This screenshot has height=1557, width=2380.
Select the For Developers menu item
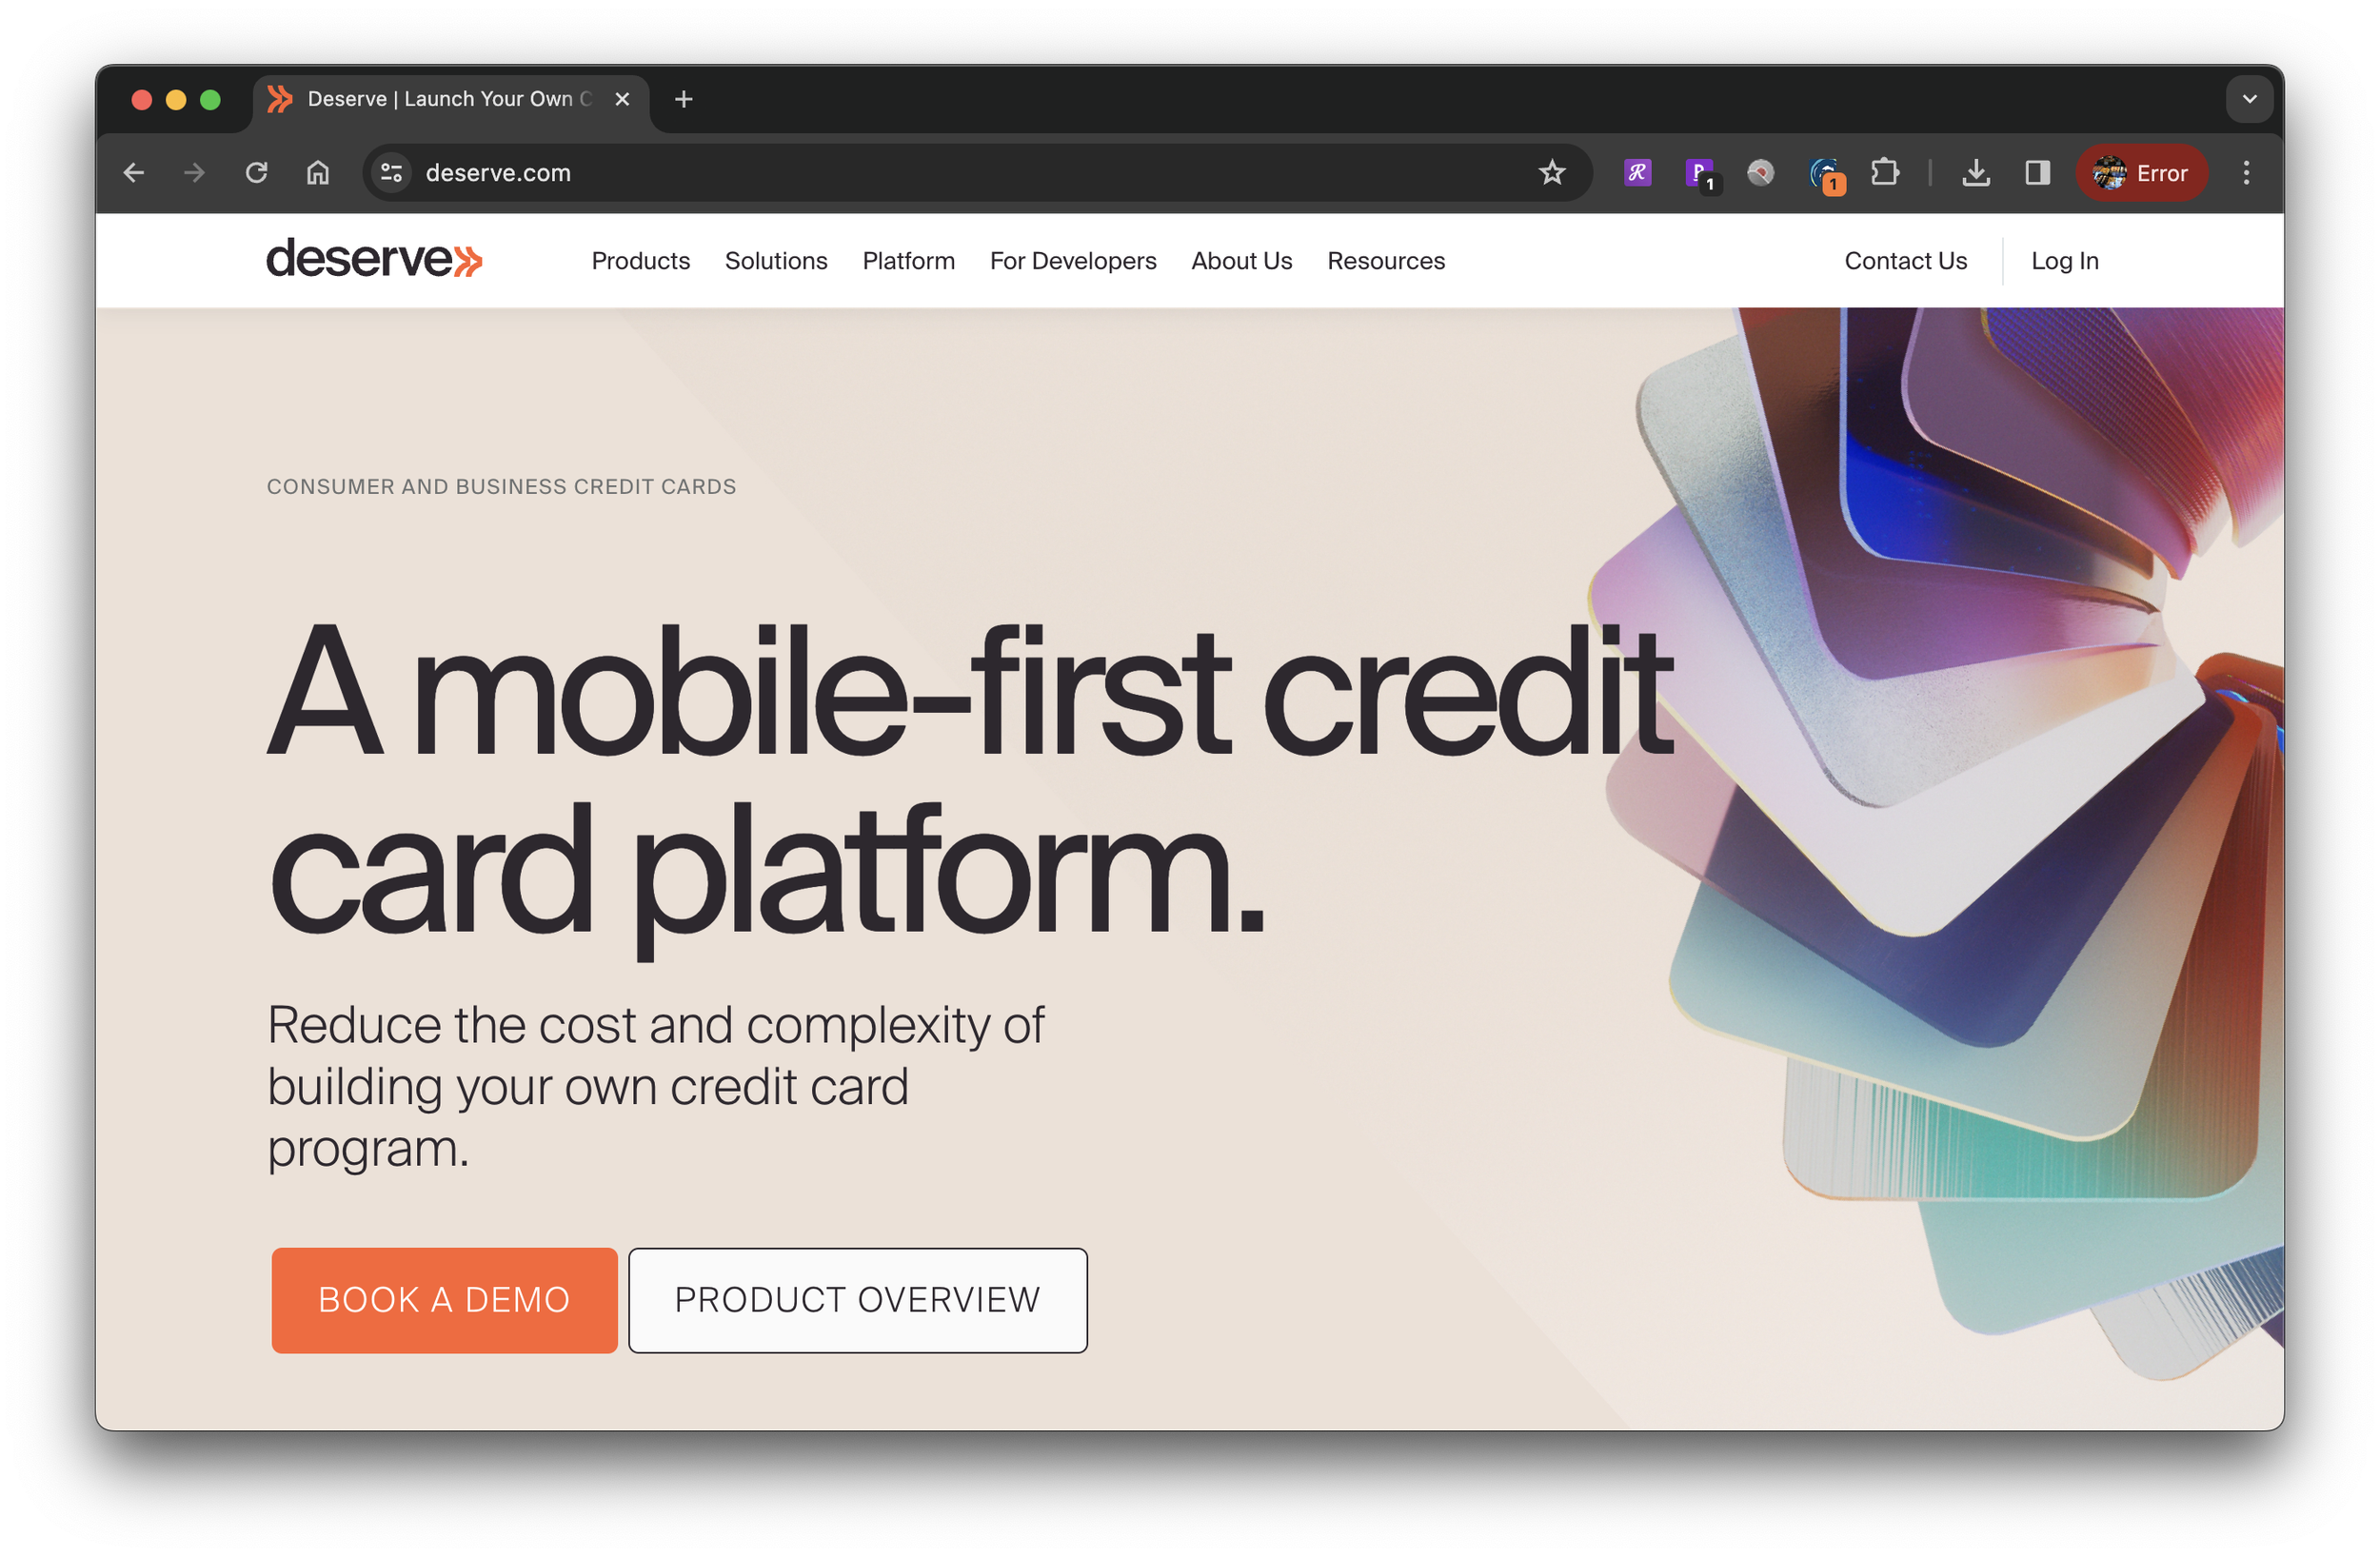pyautogui.click(x=1073, y=261)
